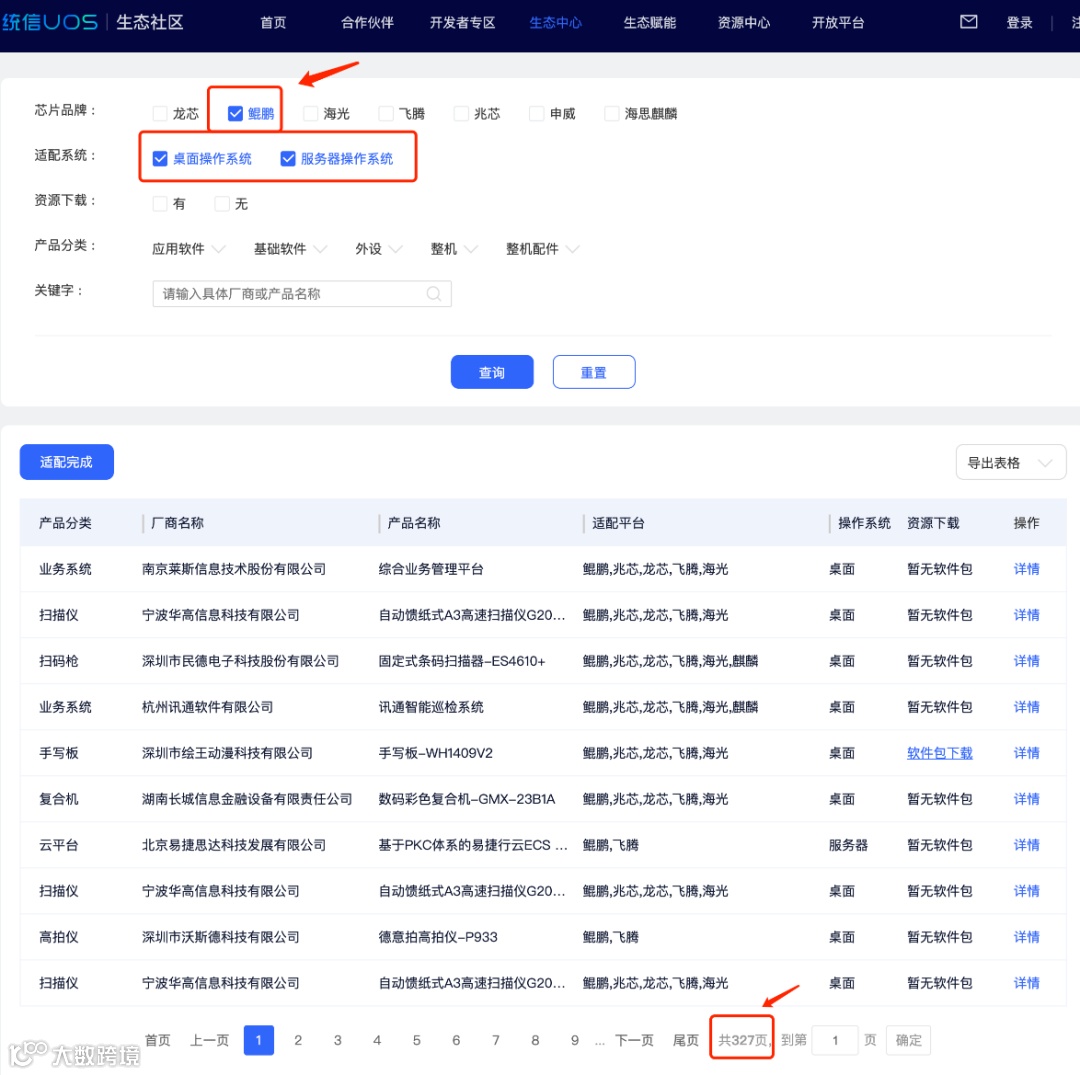Image resolution: width=1080 pixels, height=1075 pixels.
Task: Open 资源中心 navigation item
Action: (x=744, y=23)
